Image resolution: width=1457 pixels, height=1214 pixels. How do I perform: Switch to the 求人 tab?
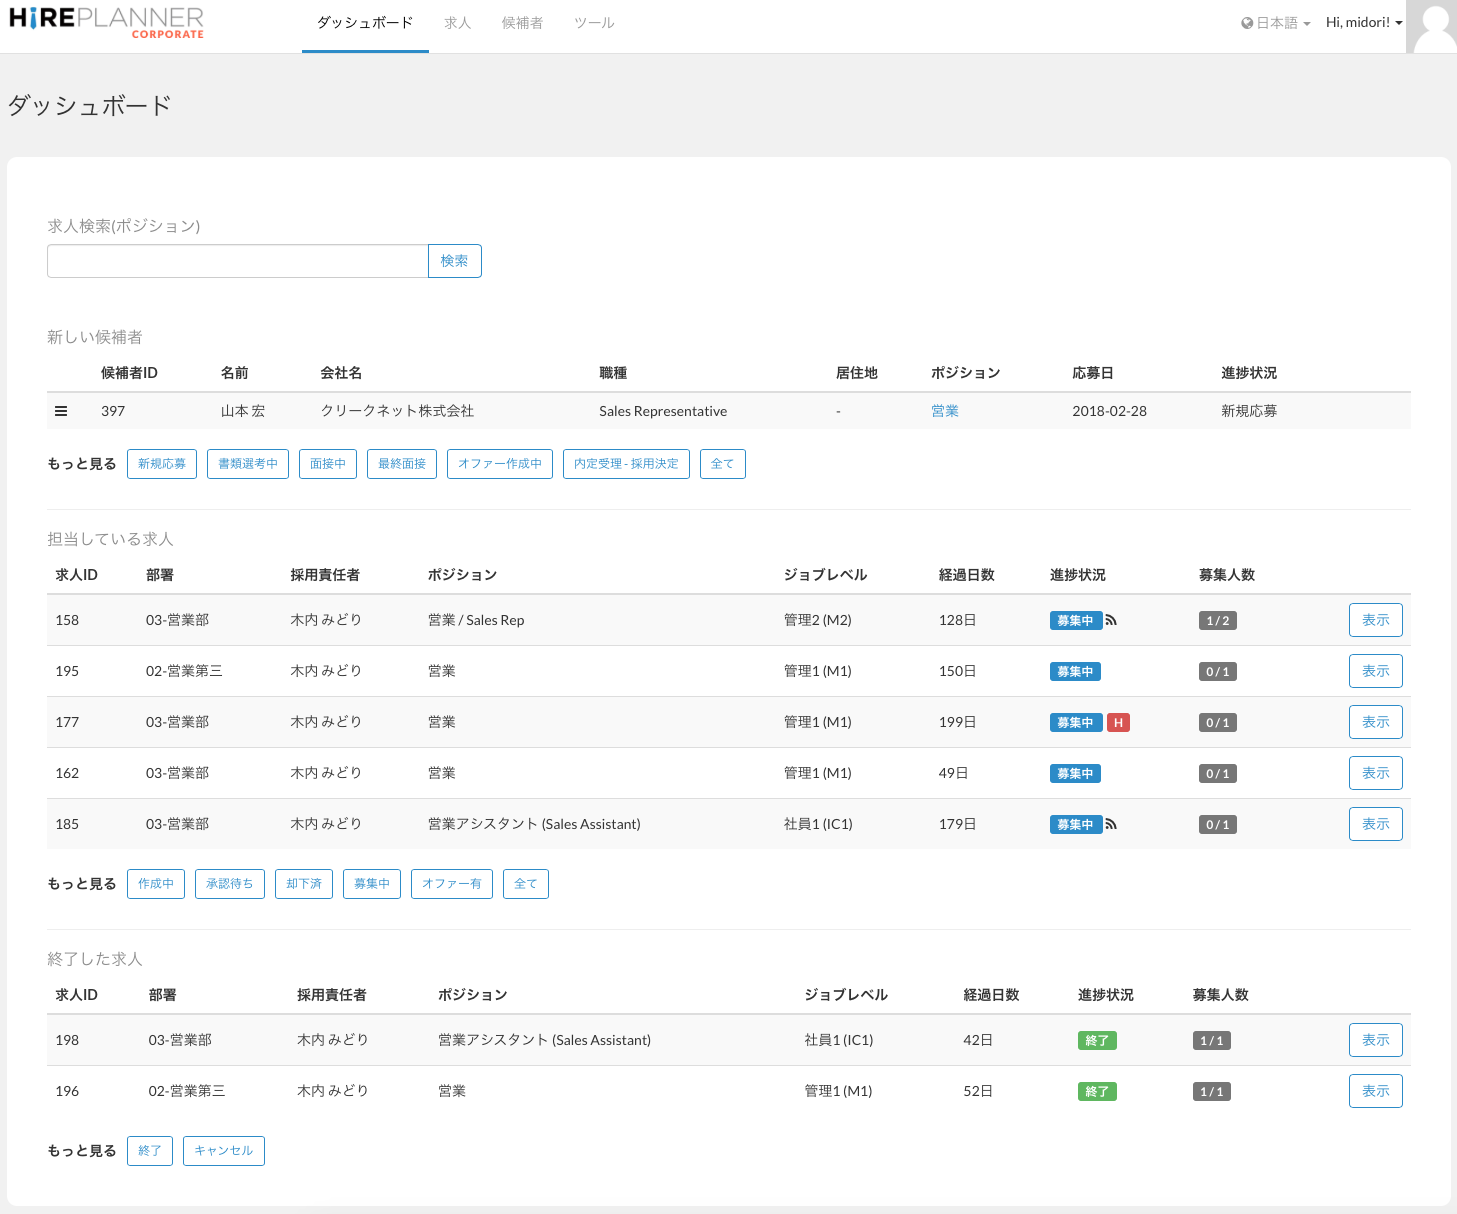[x=458, y=23]
